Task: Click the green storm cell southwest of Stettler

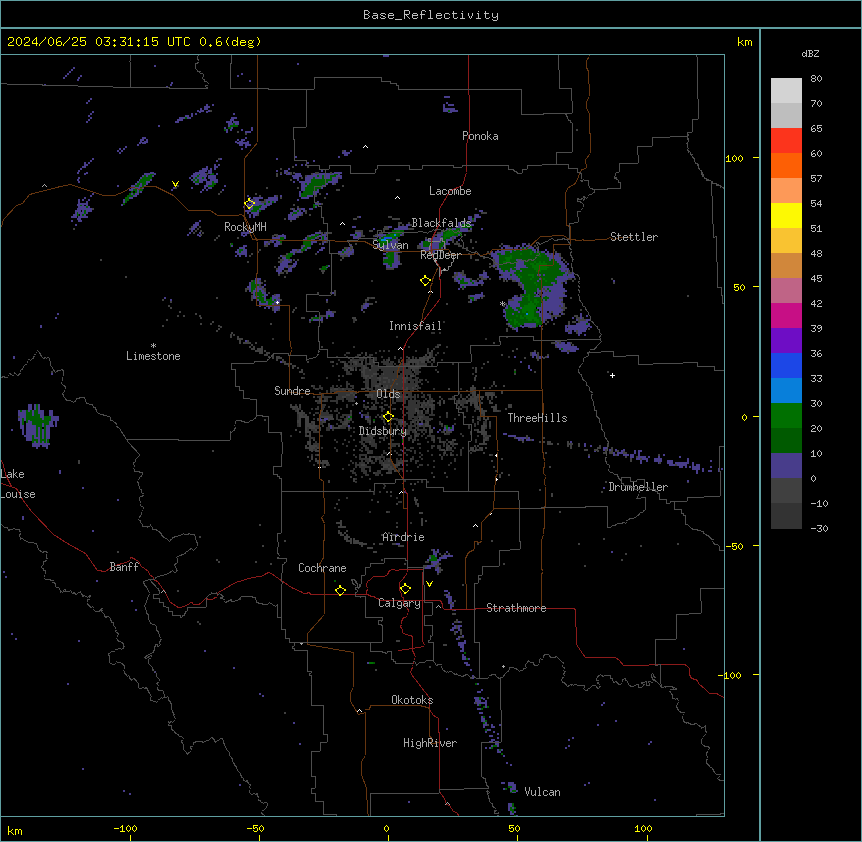Action: (533, 287)
